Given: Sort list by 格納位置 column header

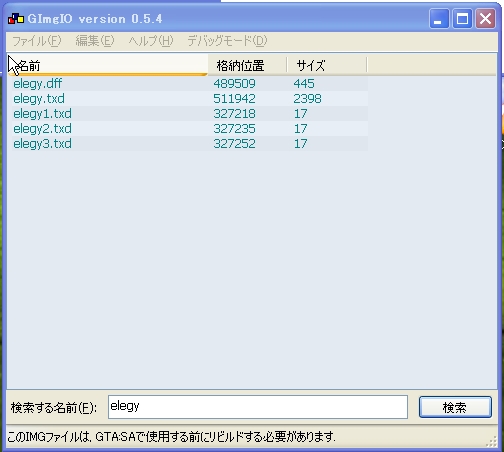Looking at the screenshot, I should [x=247, y=65].
